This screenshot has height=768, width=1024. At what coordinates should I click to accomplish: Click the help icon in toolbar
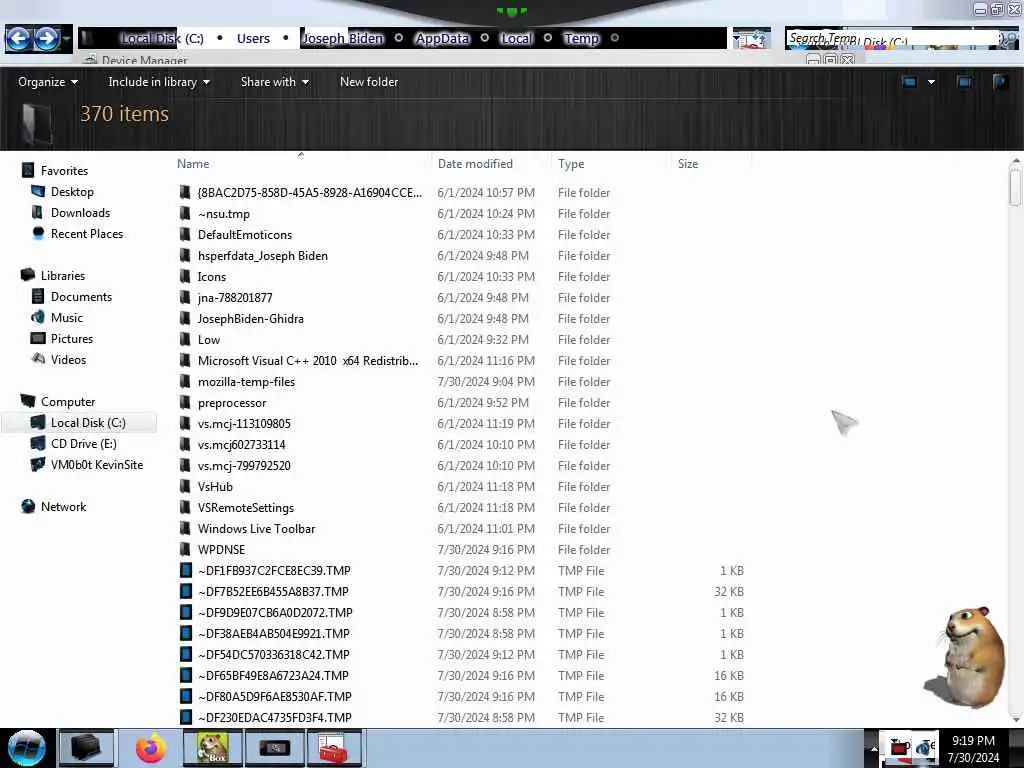coord(1000,82)
